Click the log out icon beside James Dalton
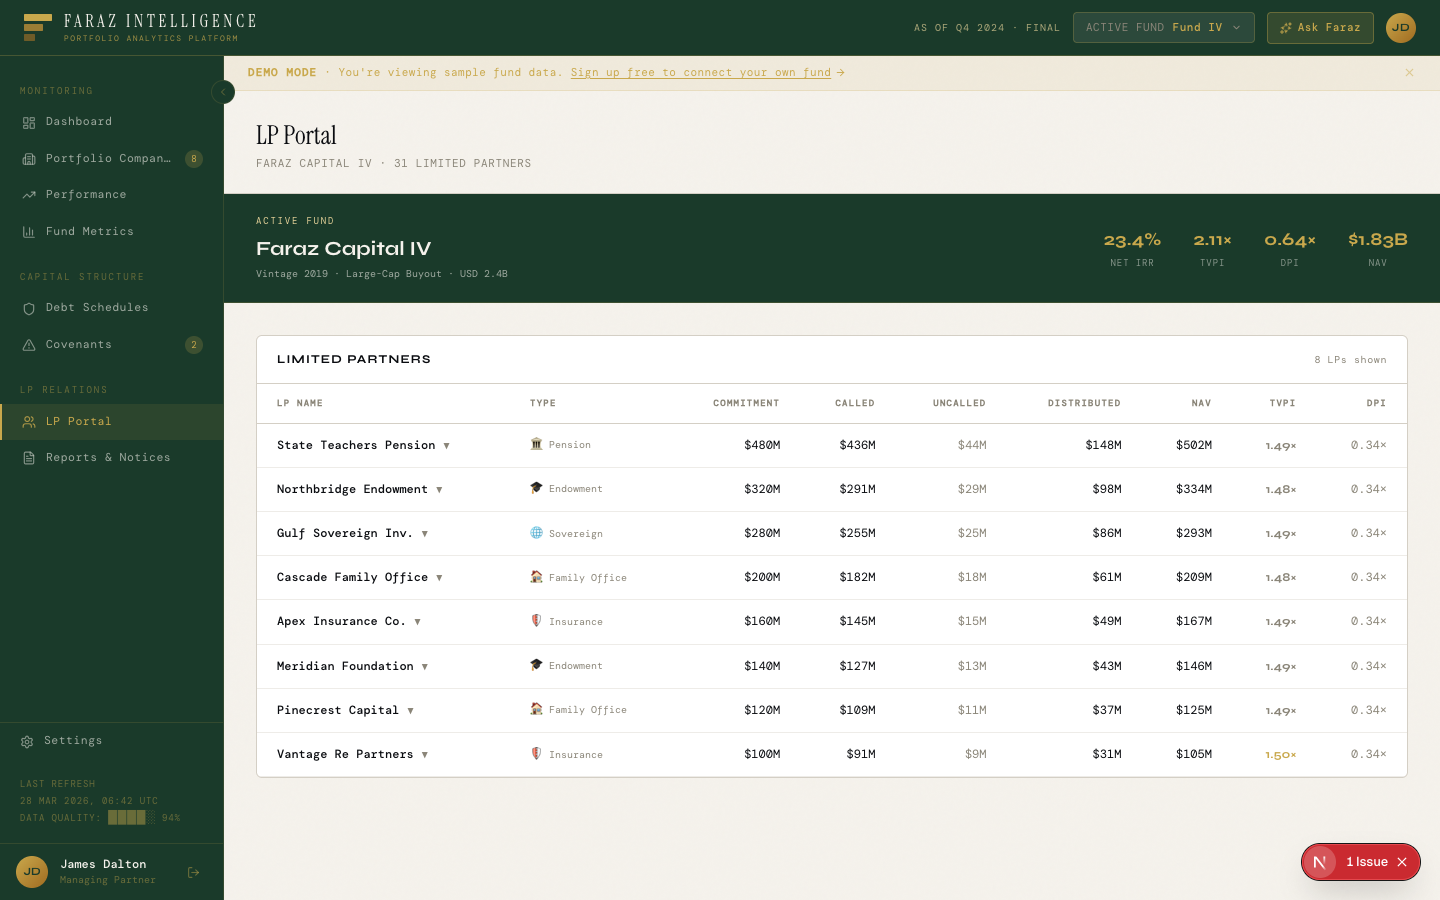The image size is (1440, 900). pos(194,872)
